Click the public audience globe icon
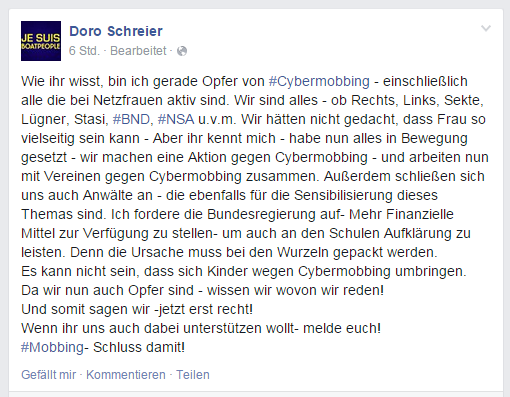 (x=182, y=51)
